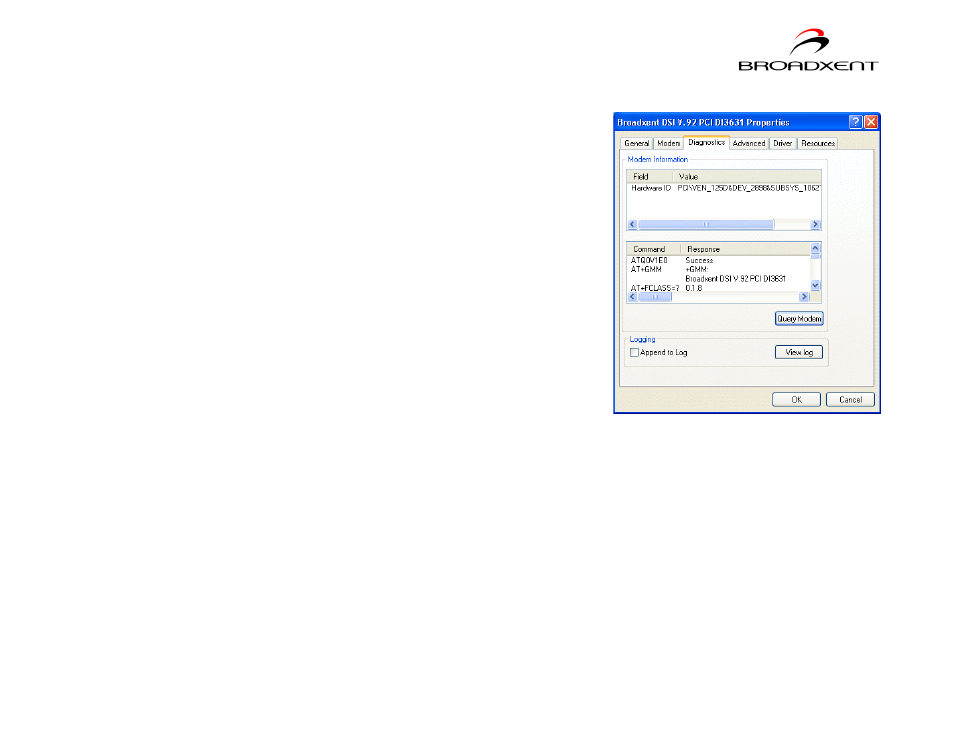Open the log with View log

(799, 352)
